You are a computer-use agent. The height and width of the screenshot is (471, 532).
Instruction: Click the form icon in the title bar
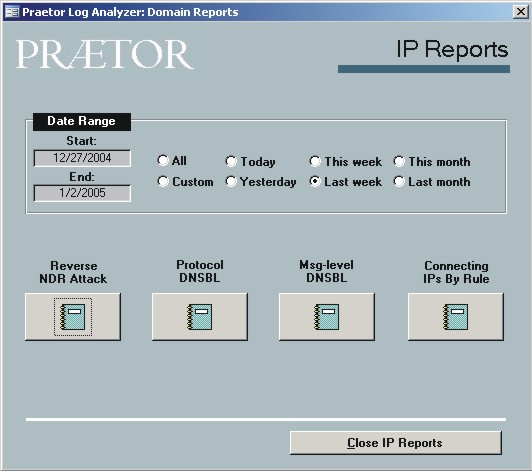(12, 12)
